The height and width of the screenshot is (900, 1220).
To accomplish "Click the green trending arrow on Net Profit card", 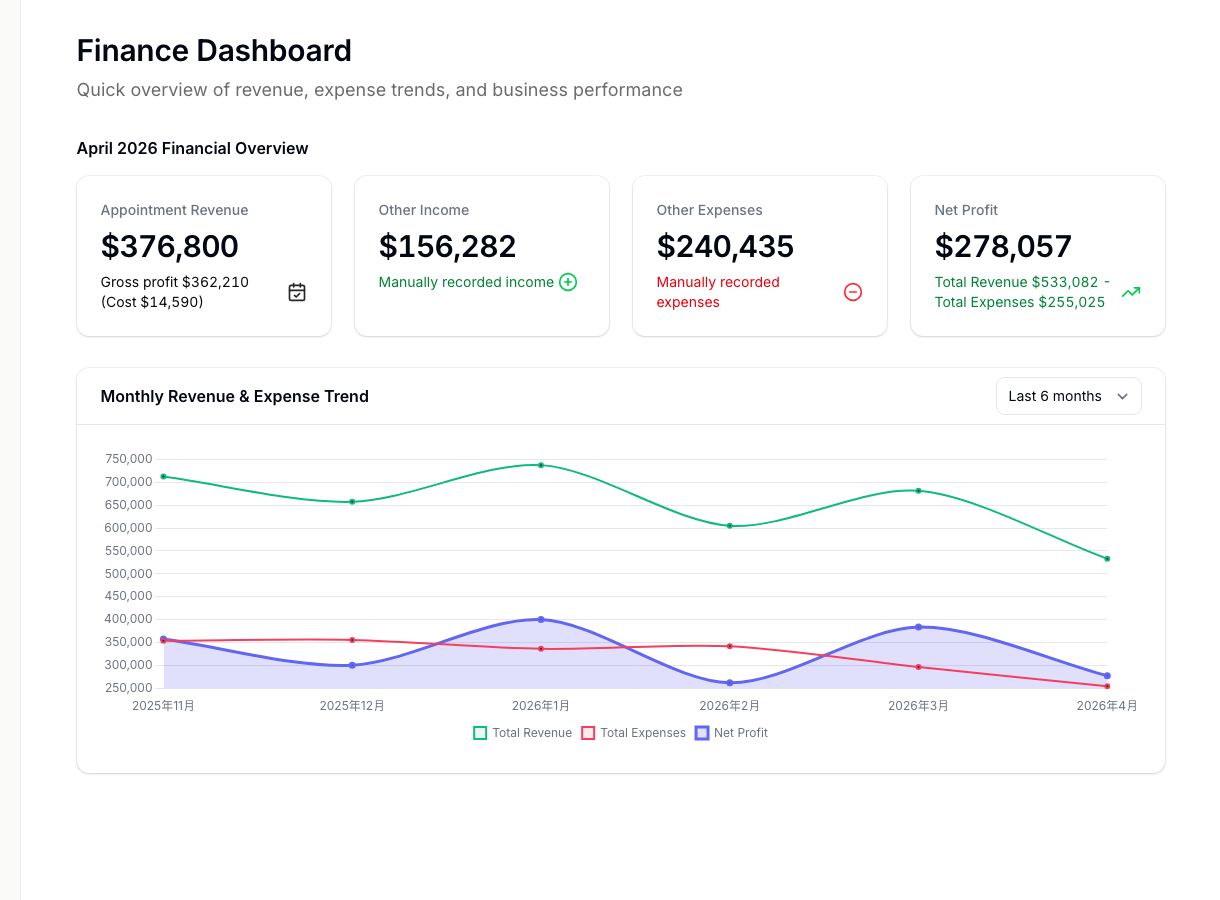I will pyautogui.click(x=1131, y=292).
